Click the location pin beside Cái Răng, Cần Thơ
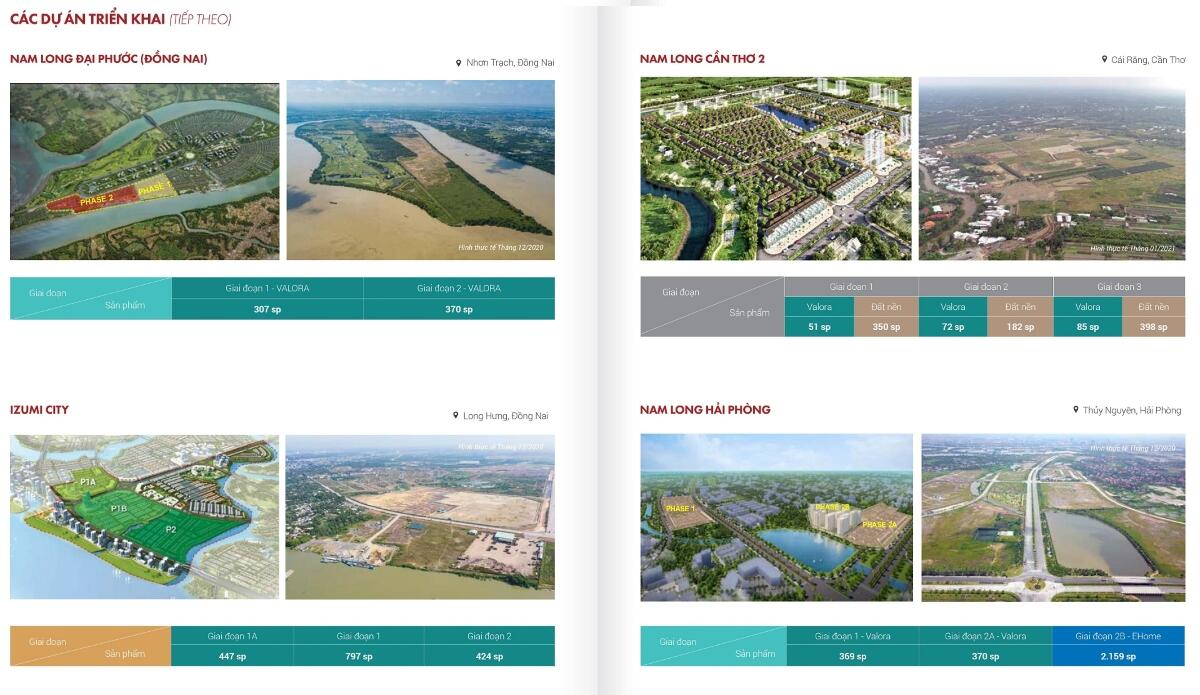This screenshot has width=1200, height=695. point(1103,60)
